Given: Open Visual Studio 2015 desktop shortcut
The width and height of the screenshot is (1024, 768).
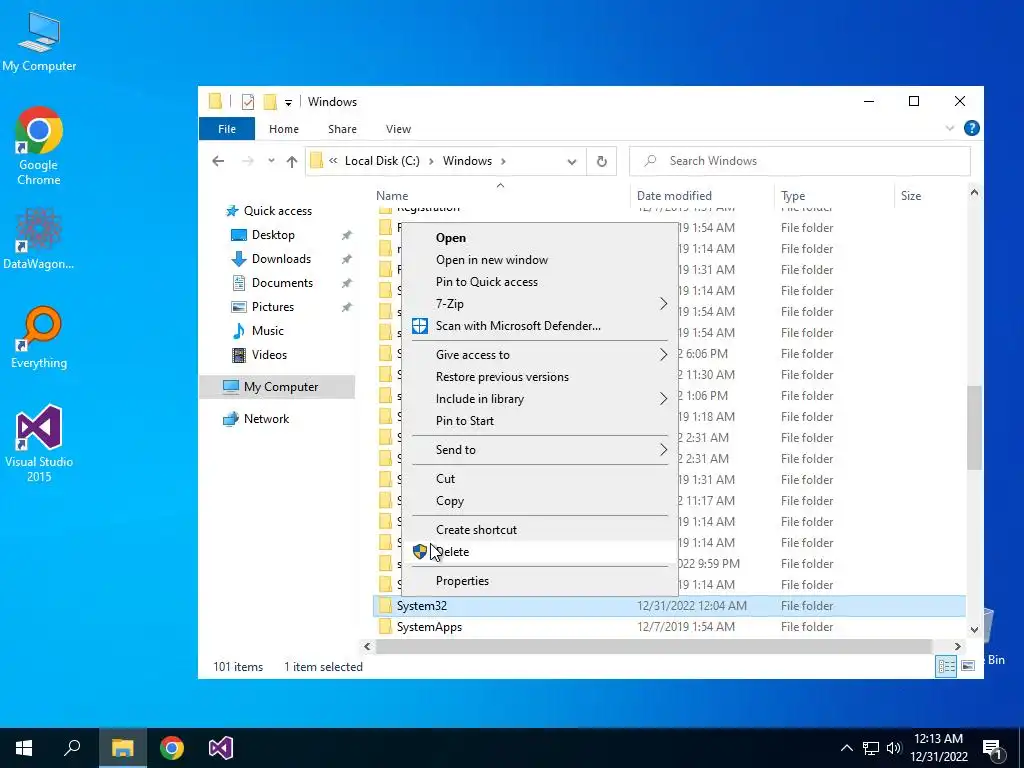Looking at the screenshot, I should pos(39,443).
